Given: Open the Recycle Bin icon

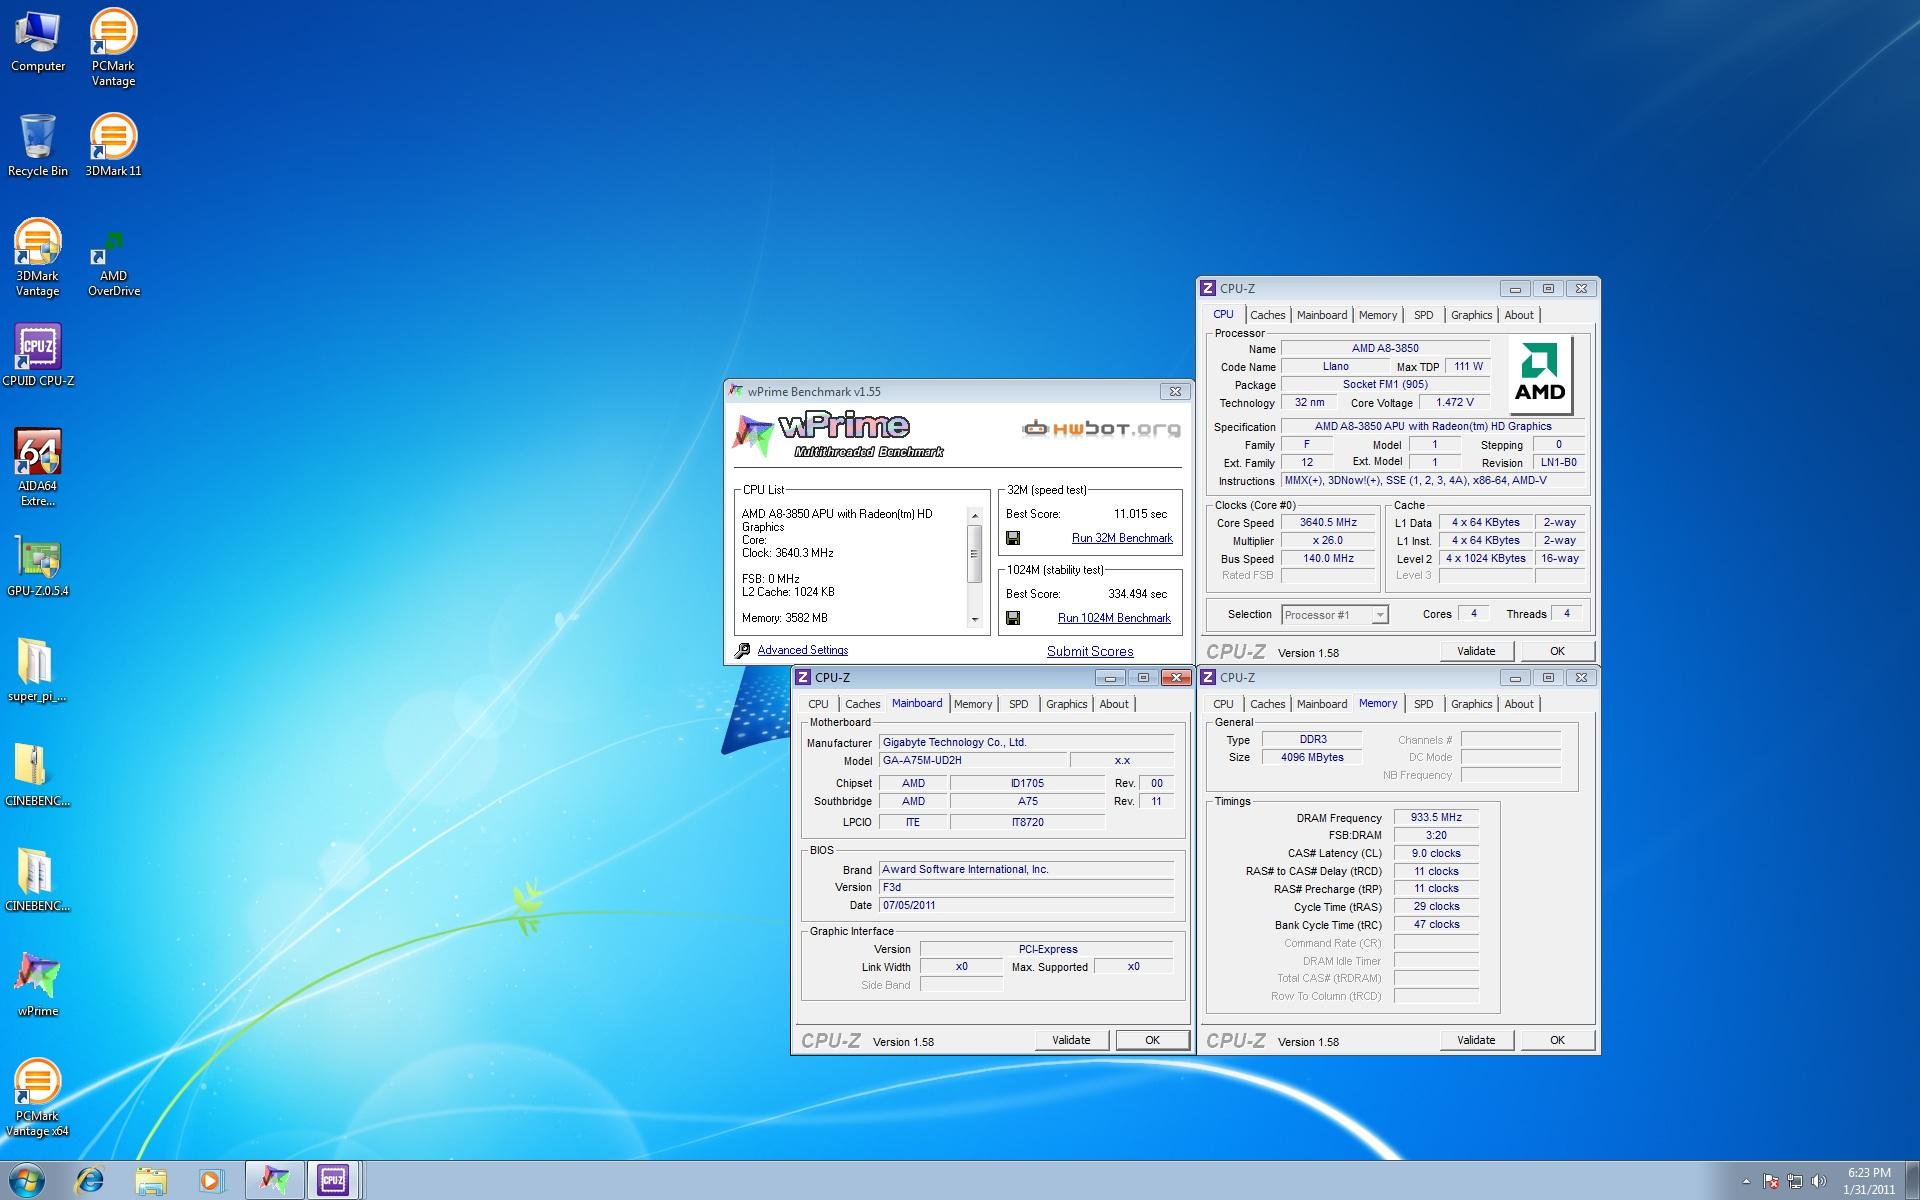Looking at the screenshot, I should pos(38,145).
